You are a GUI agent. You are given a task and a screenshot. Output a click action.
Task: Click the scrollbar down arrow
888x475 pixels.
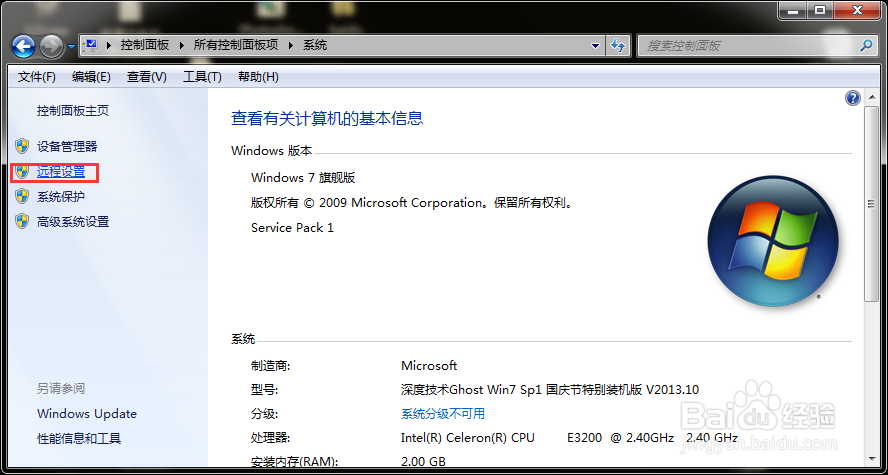872,458
